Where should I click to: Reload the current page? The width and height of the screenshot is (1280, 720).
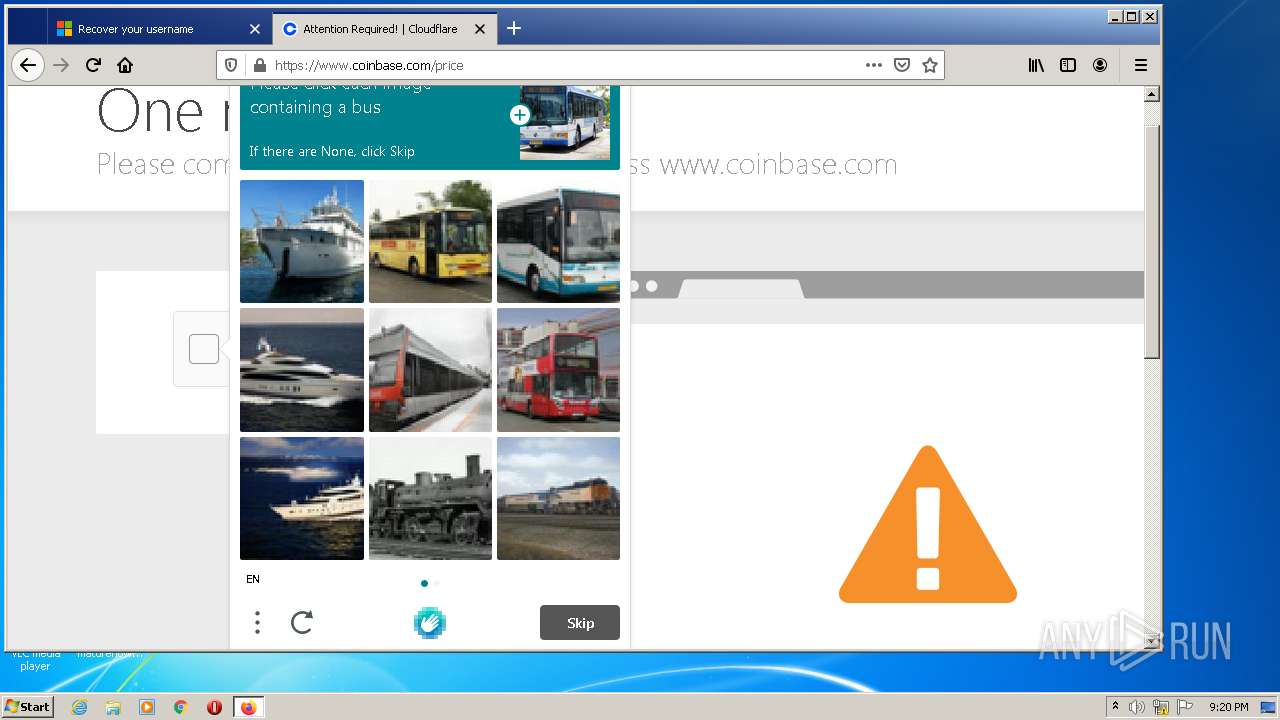(x=93, y=65)
